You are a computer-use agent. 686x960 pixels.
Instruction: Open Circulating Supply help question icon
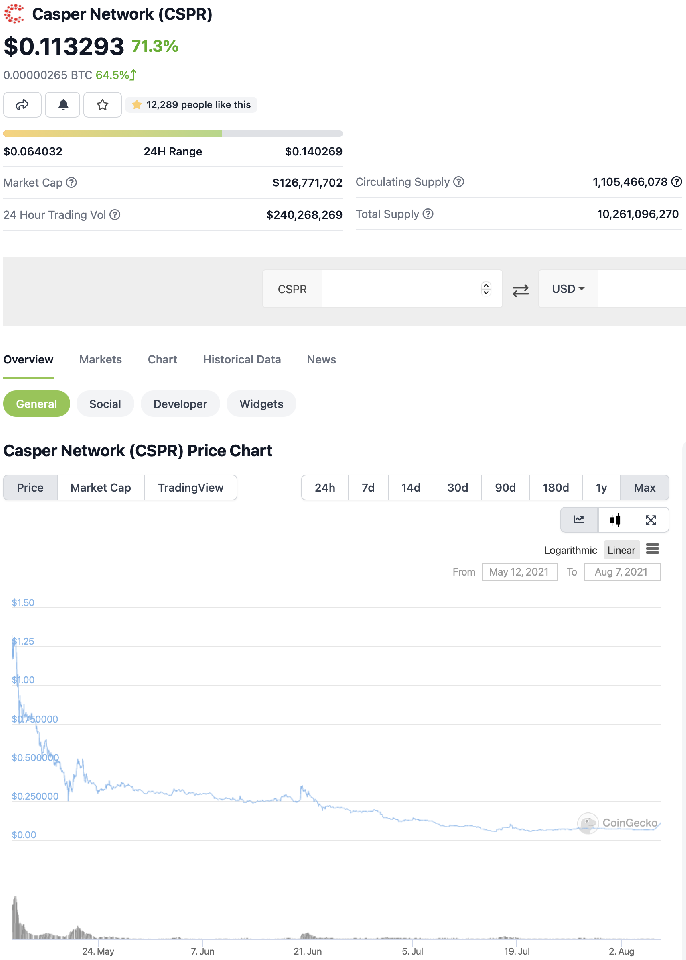point(459,182)
